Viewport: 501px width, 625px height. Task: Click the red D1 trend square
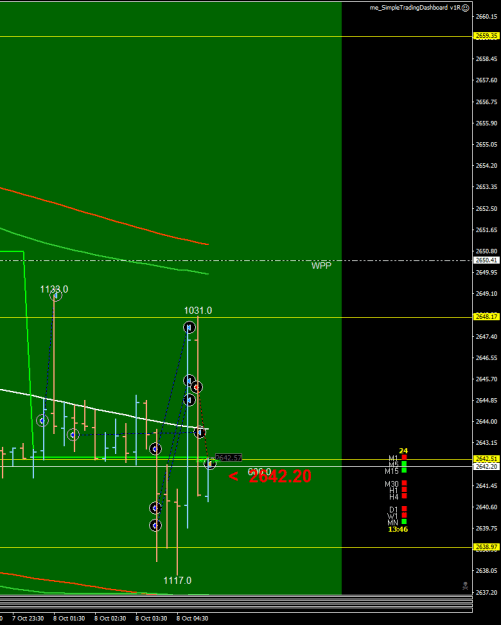coord(404,509)
